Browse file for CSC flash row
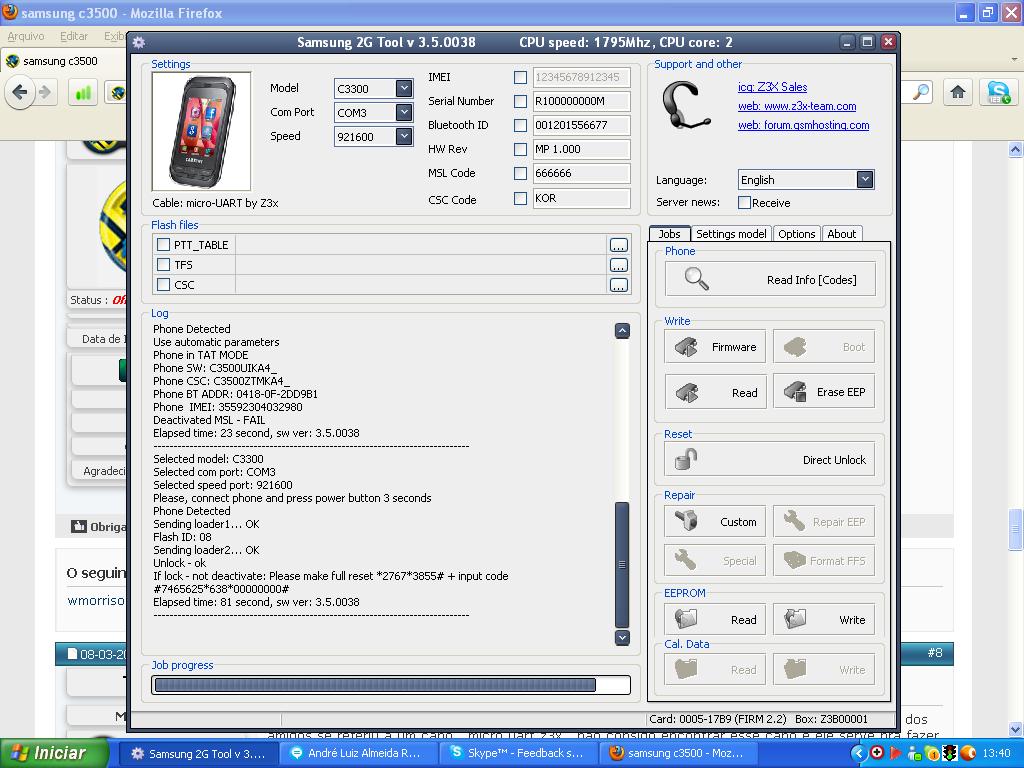Screen dimensions: 1024x768 click(618, 285)
